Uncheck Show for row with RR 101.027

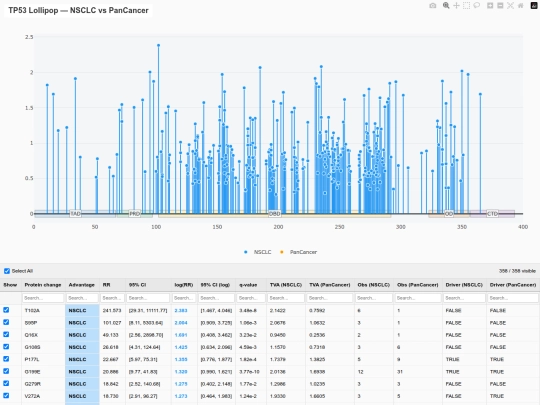click(6, 322)
